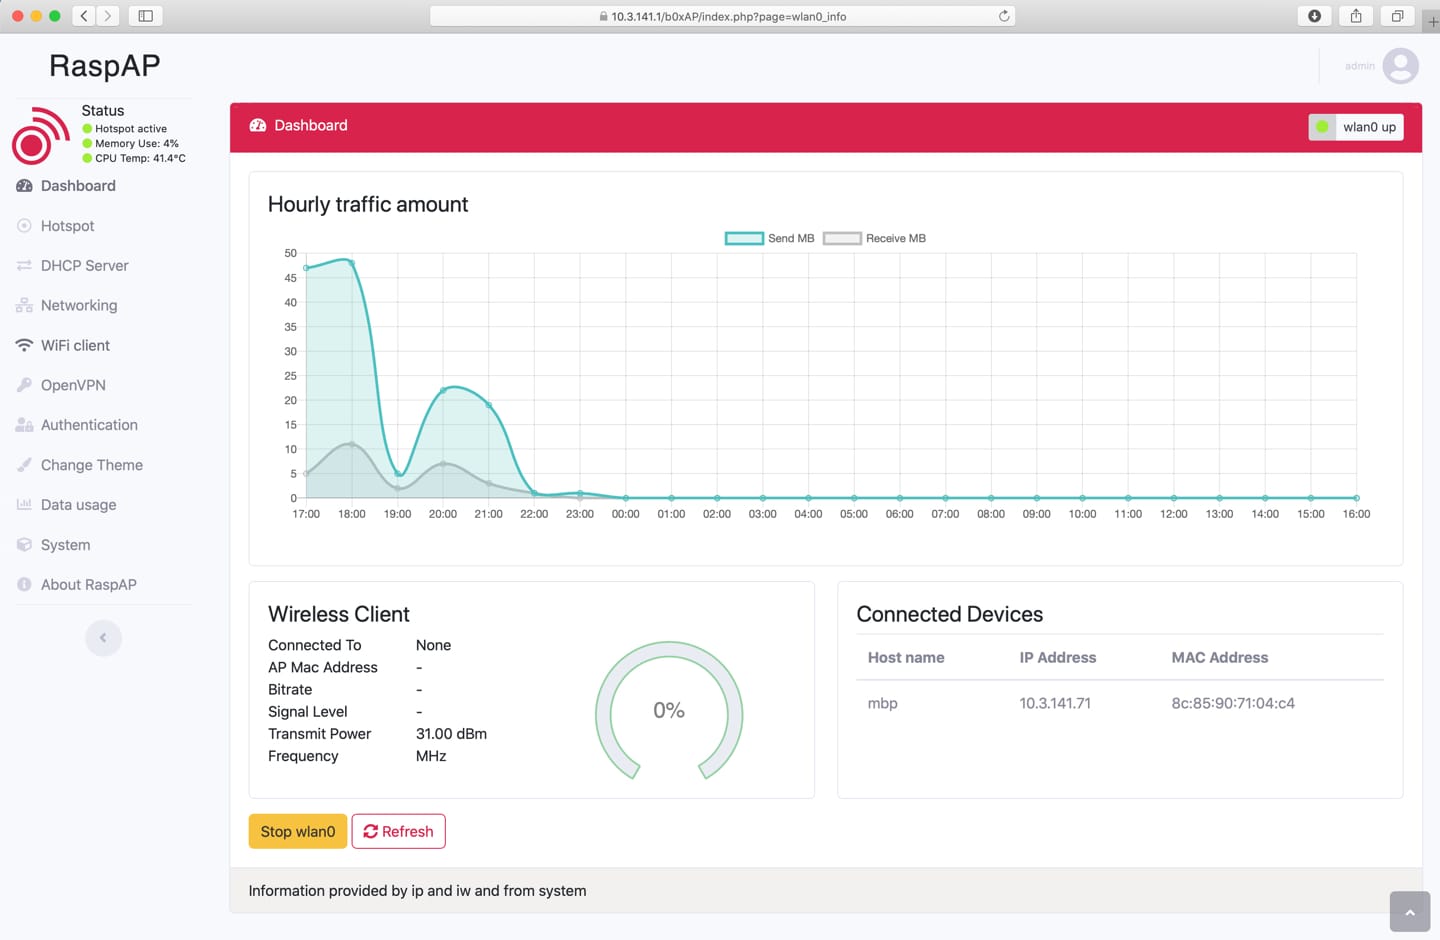Click the Dashboard gauge icon in sidebar

click(24, 186)
